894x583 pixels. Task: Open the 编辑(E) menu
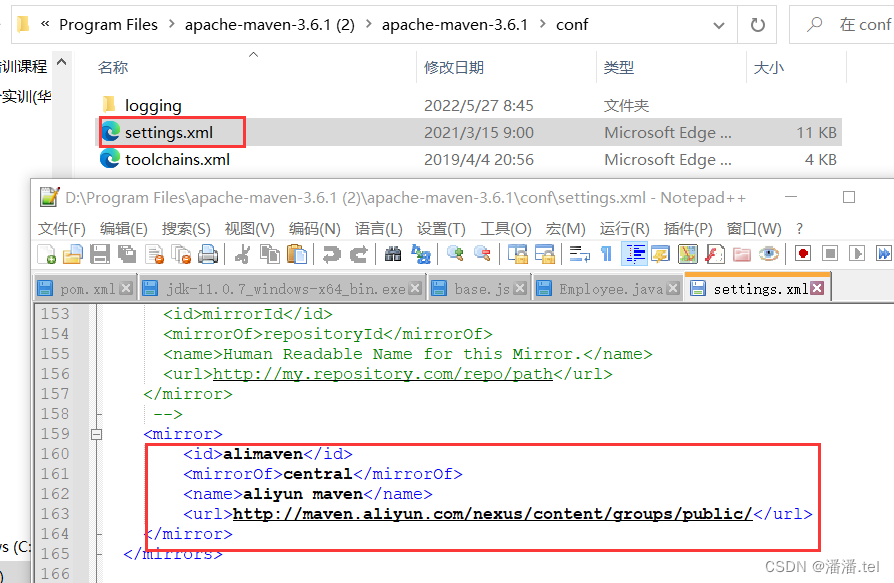click(x=124, y=229)
